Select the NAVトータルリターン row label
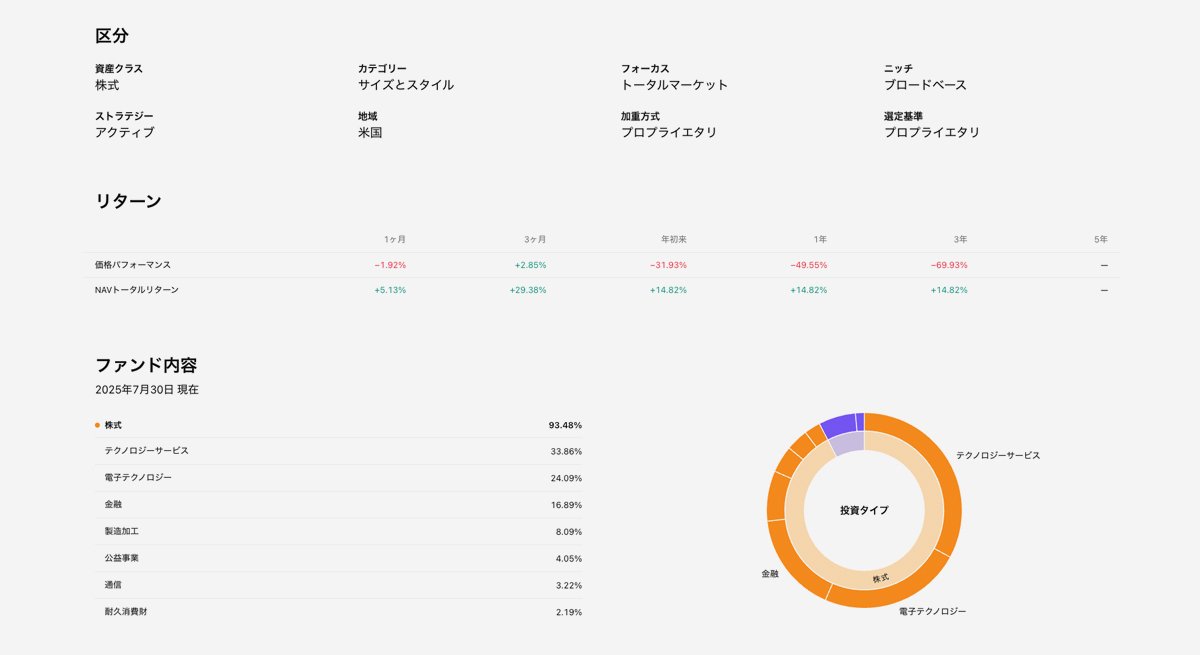1200x655 pixels. click(137, 290)
